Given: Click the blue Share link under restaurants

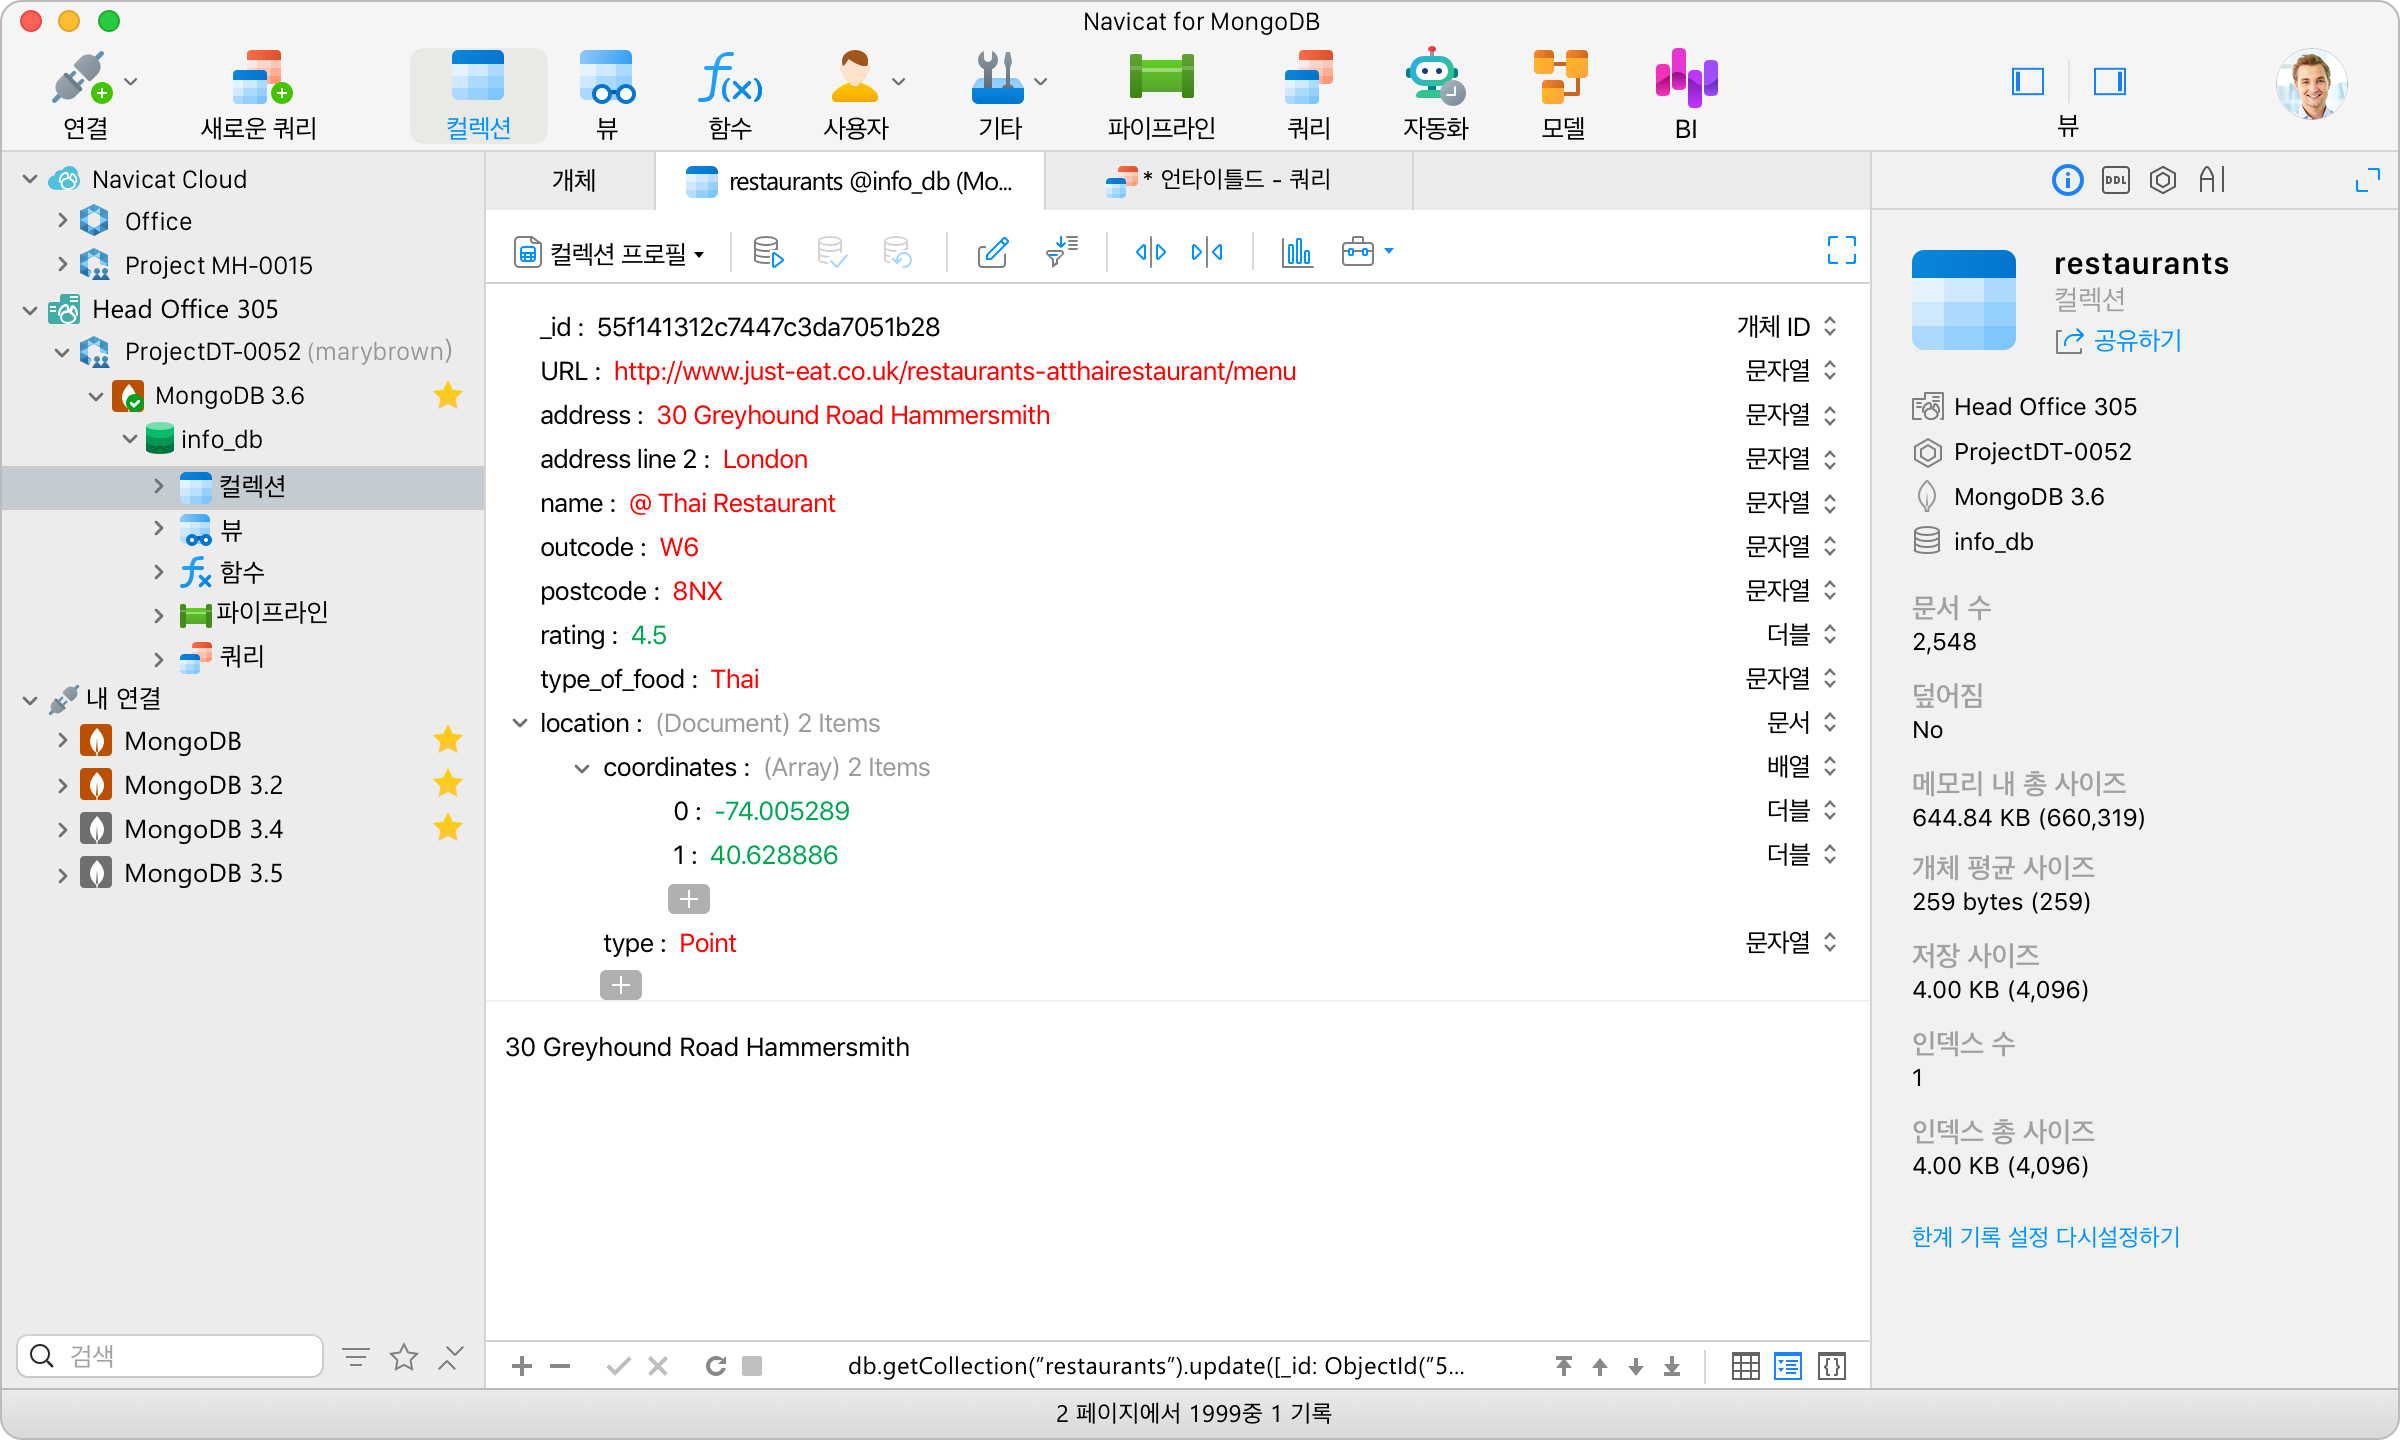Looking at the screenshot, I should (x=2136, y=341).
